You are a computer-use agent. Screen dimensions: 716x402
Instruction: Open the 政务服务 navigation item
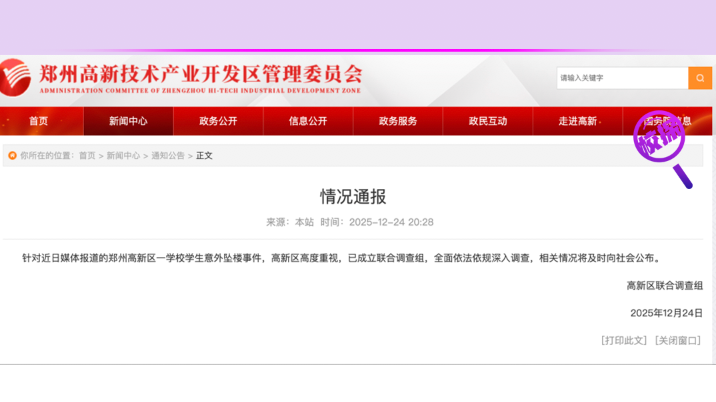coord(398,121)
